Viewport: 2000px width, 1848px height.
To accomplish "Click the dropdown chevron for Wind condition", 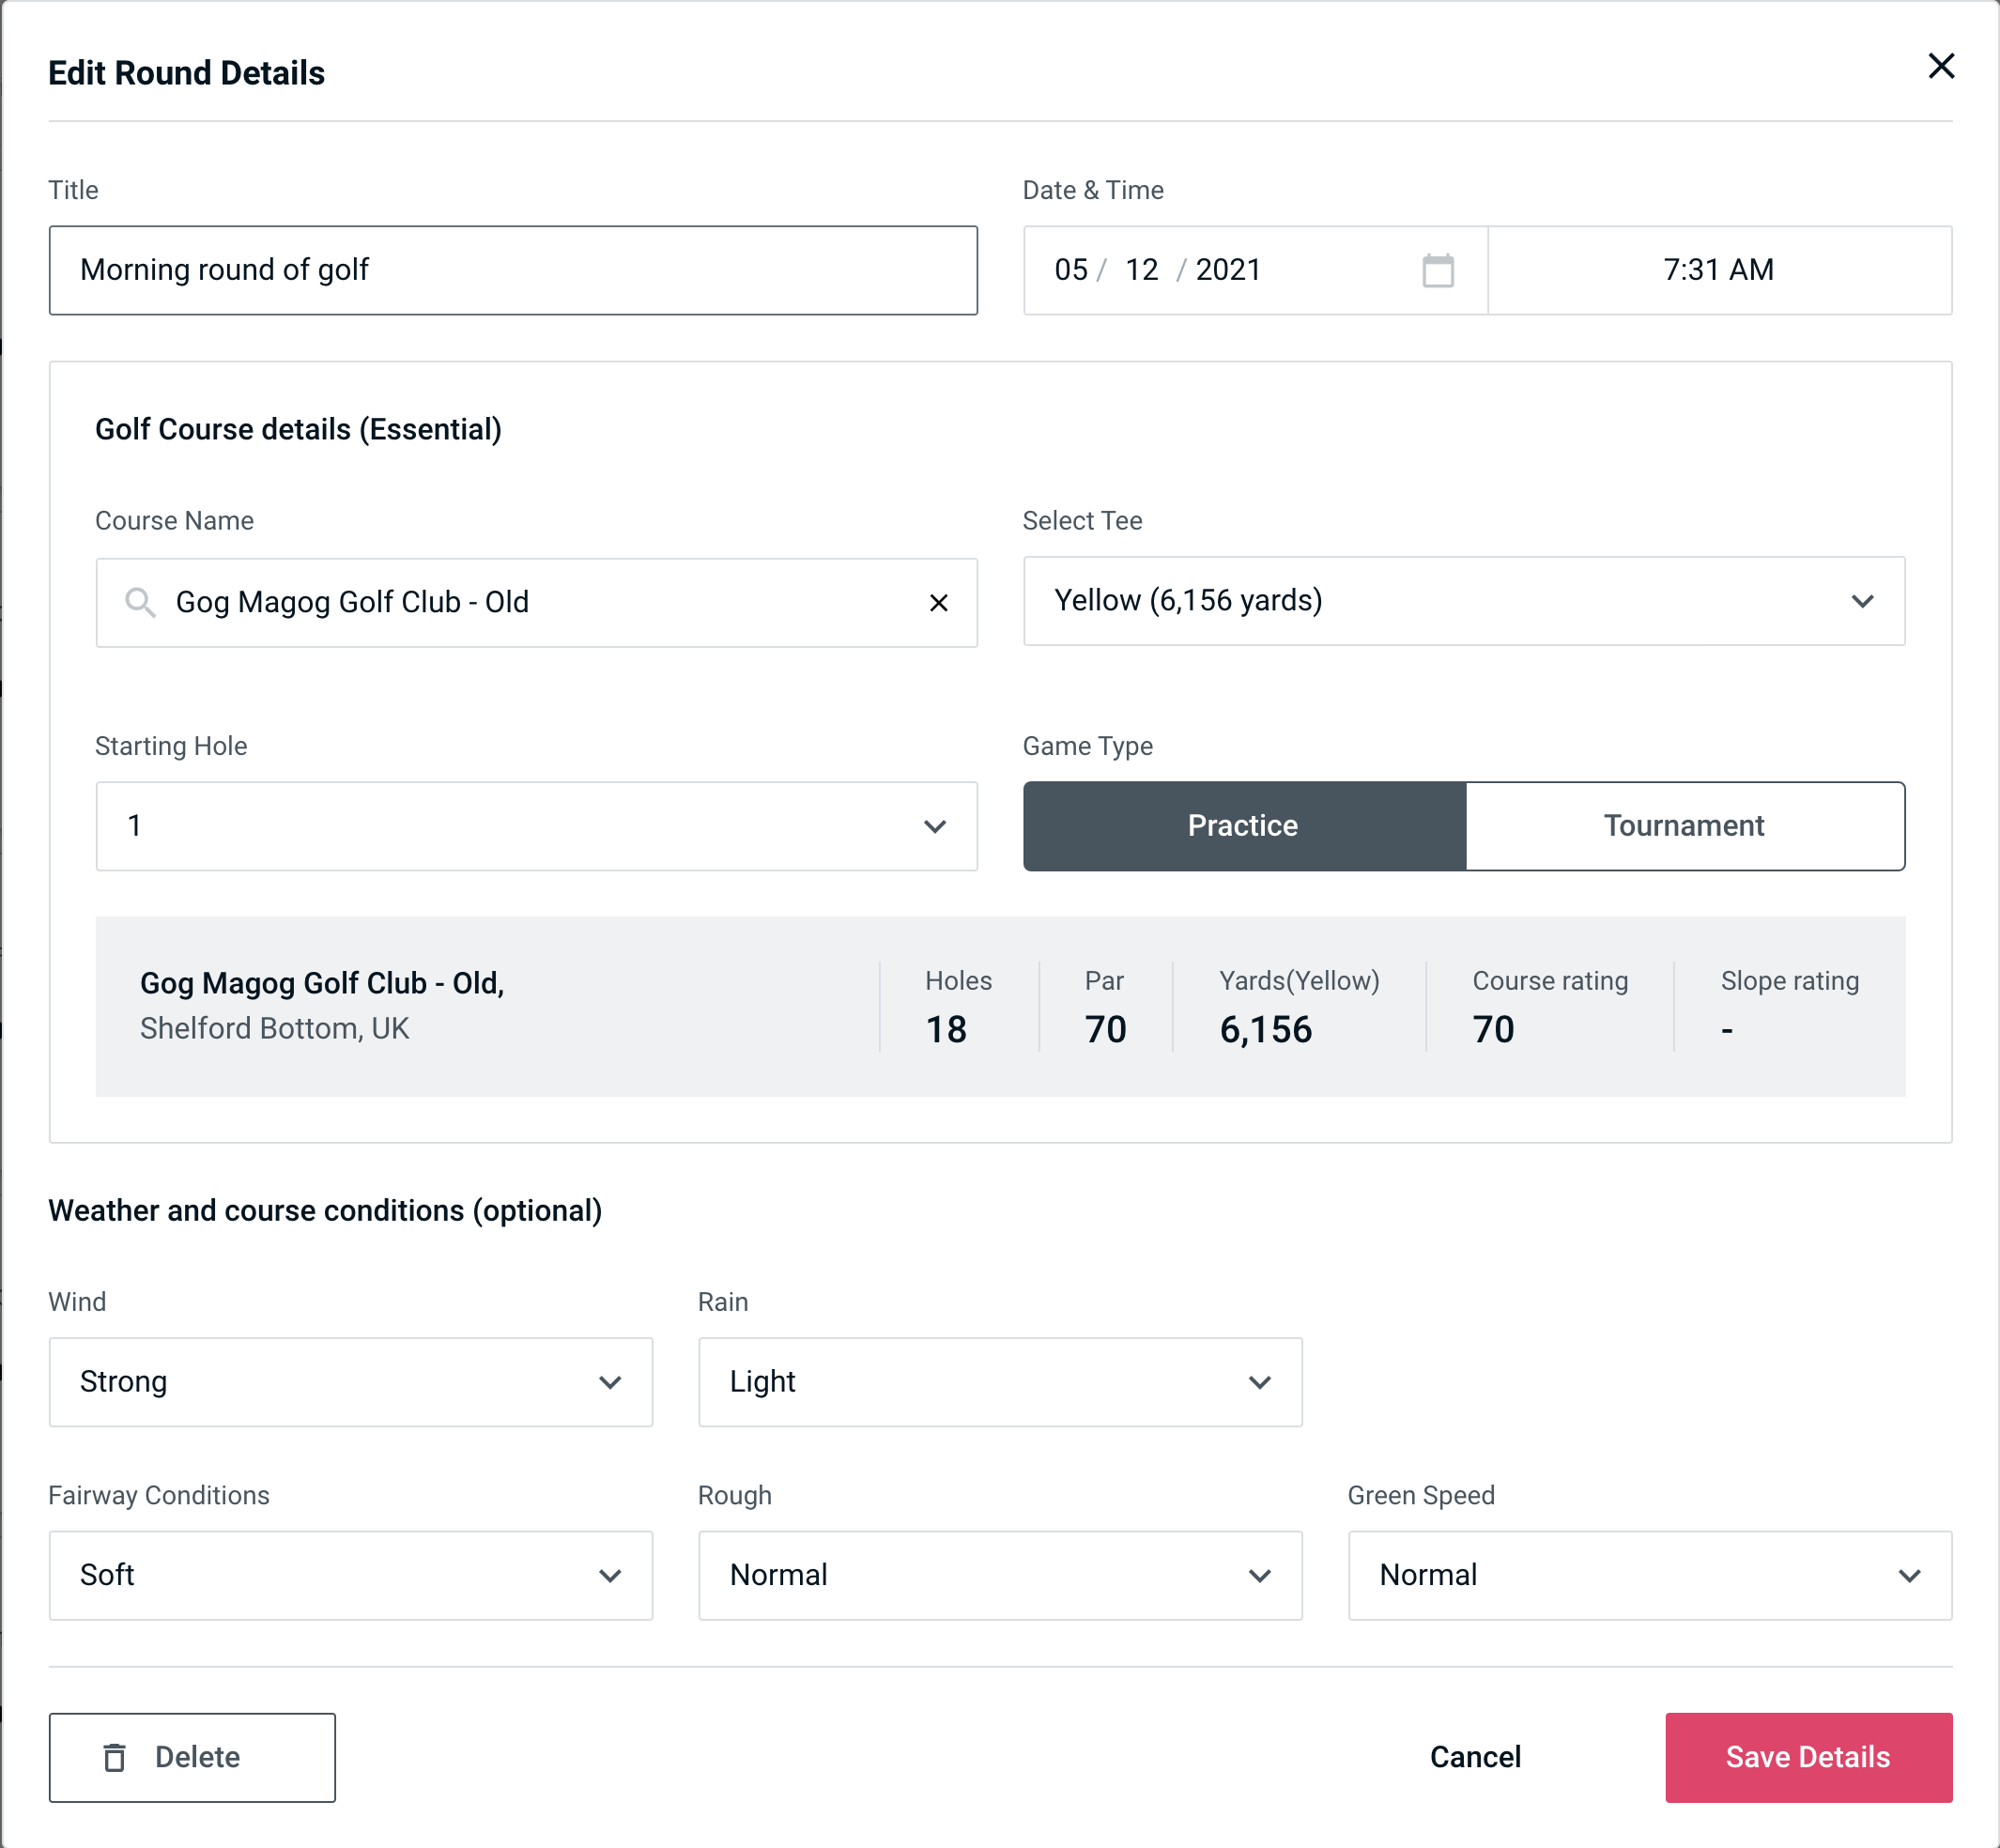I will 611,1381.
